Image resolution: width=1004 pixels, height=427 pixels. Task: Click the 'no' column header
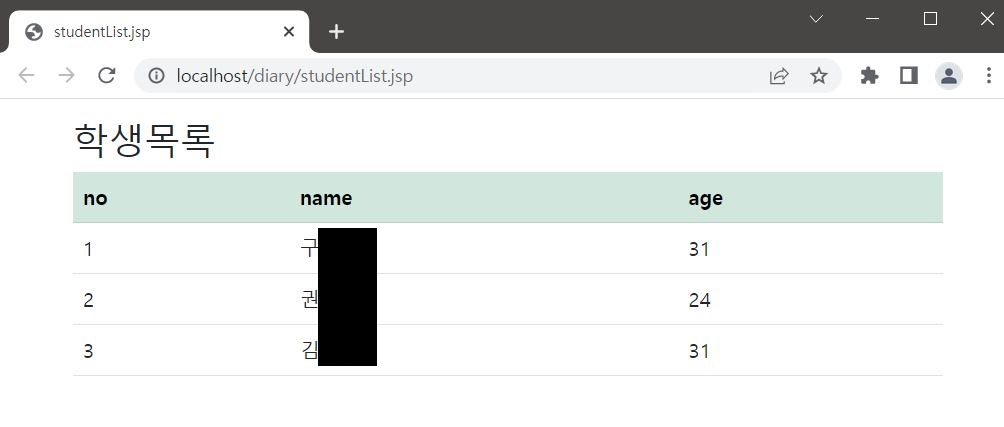click(95, 198)
